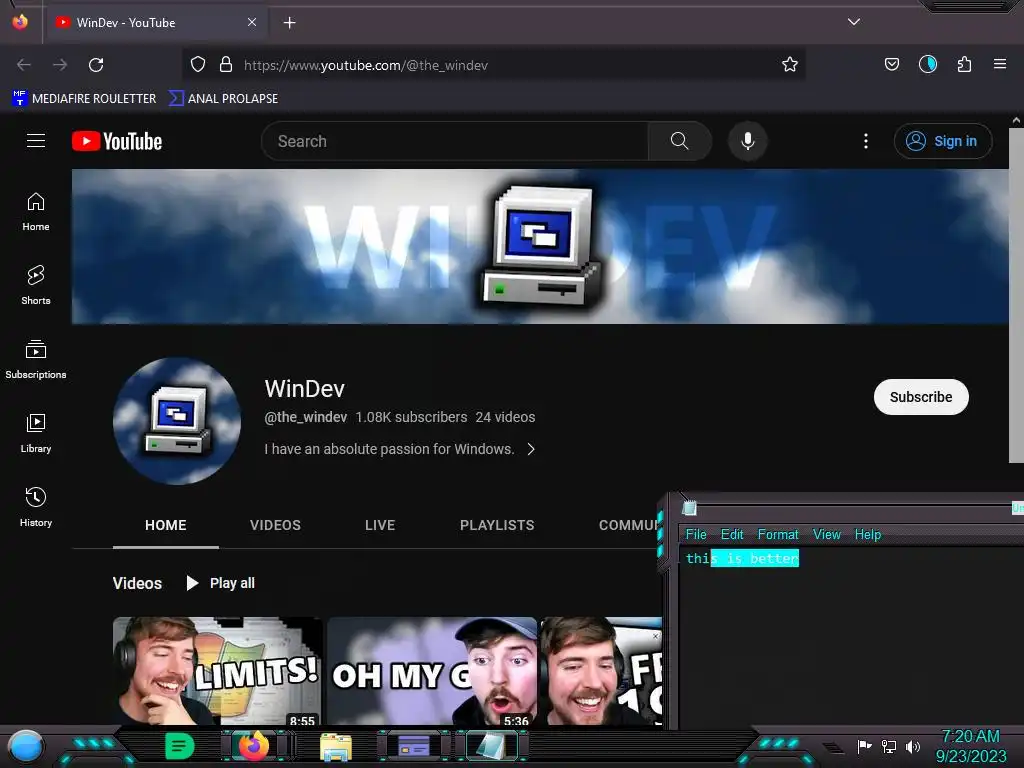Open Notepad File menu
The width and height of the screenshot is (1024, 768).
[696, 534]
